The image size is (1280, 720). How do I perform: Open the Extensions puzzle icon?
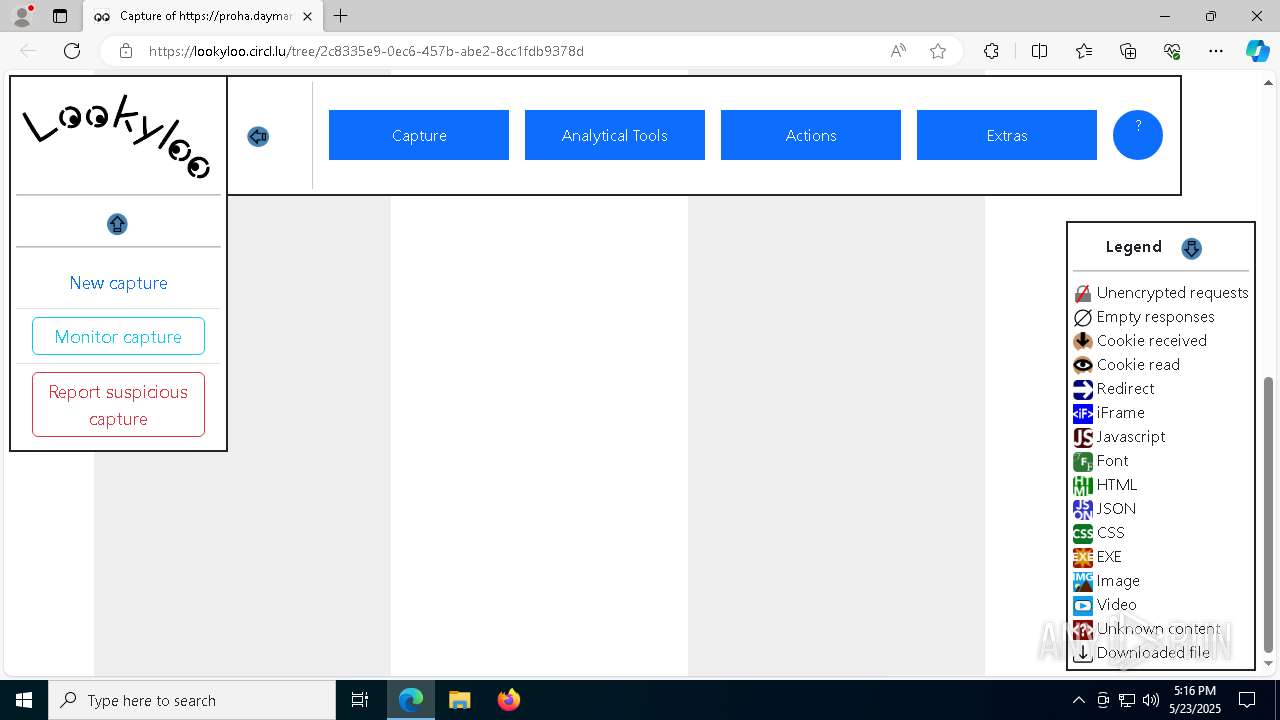tap(991, 51)
